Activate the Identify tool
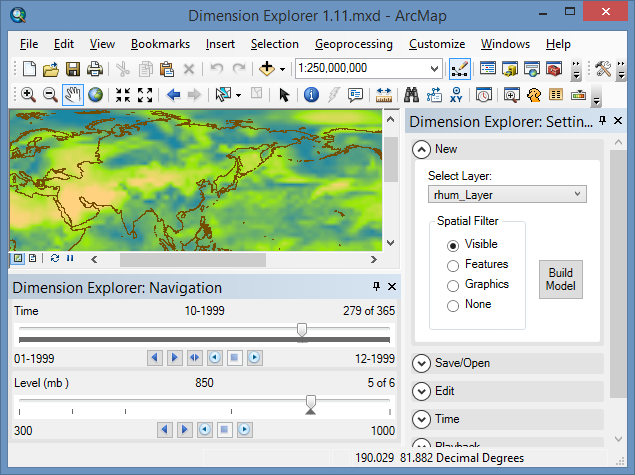 point(311,95)
